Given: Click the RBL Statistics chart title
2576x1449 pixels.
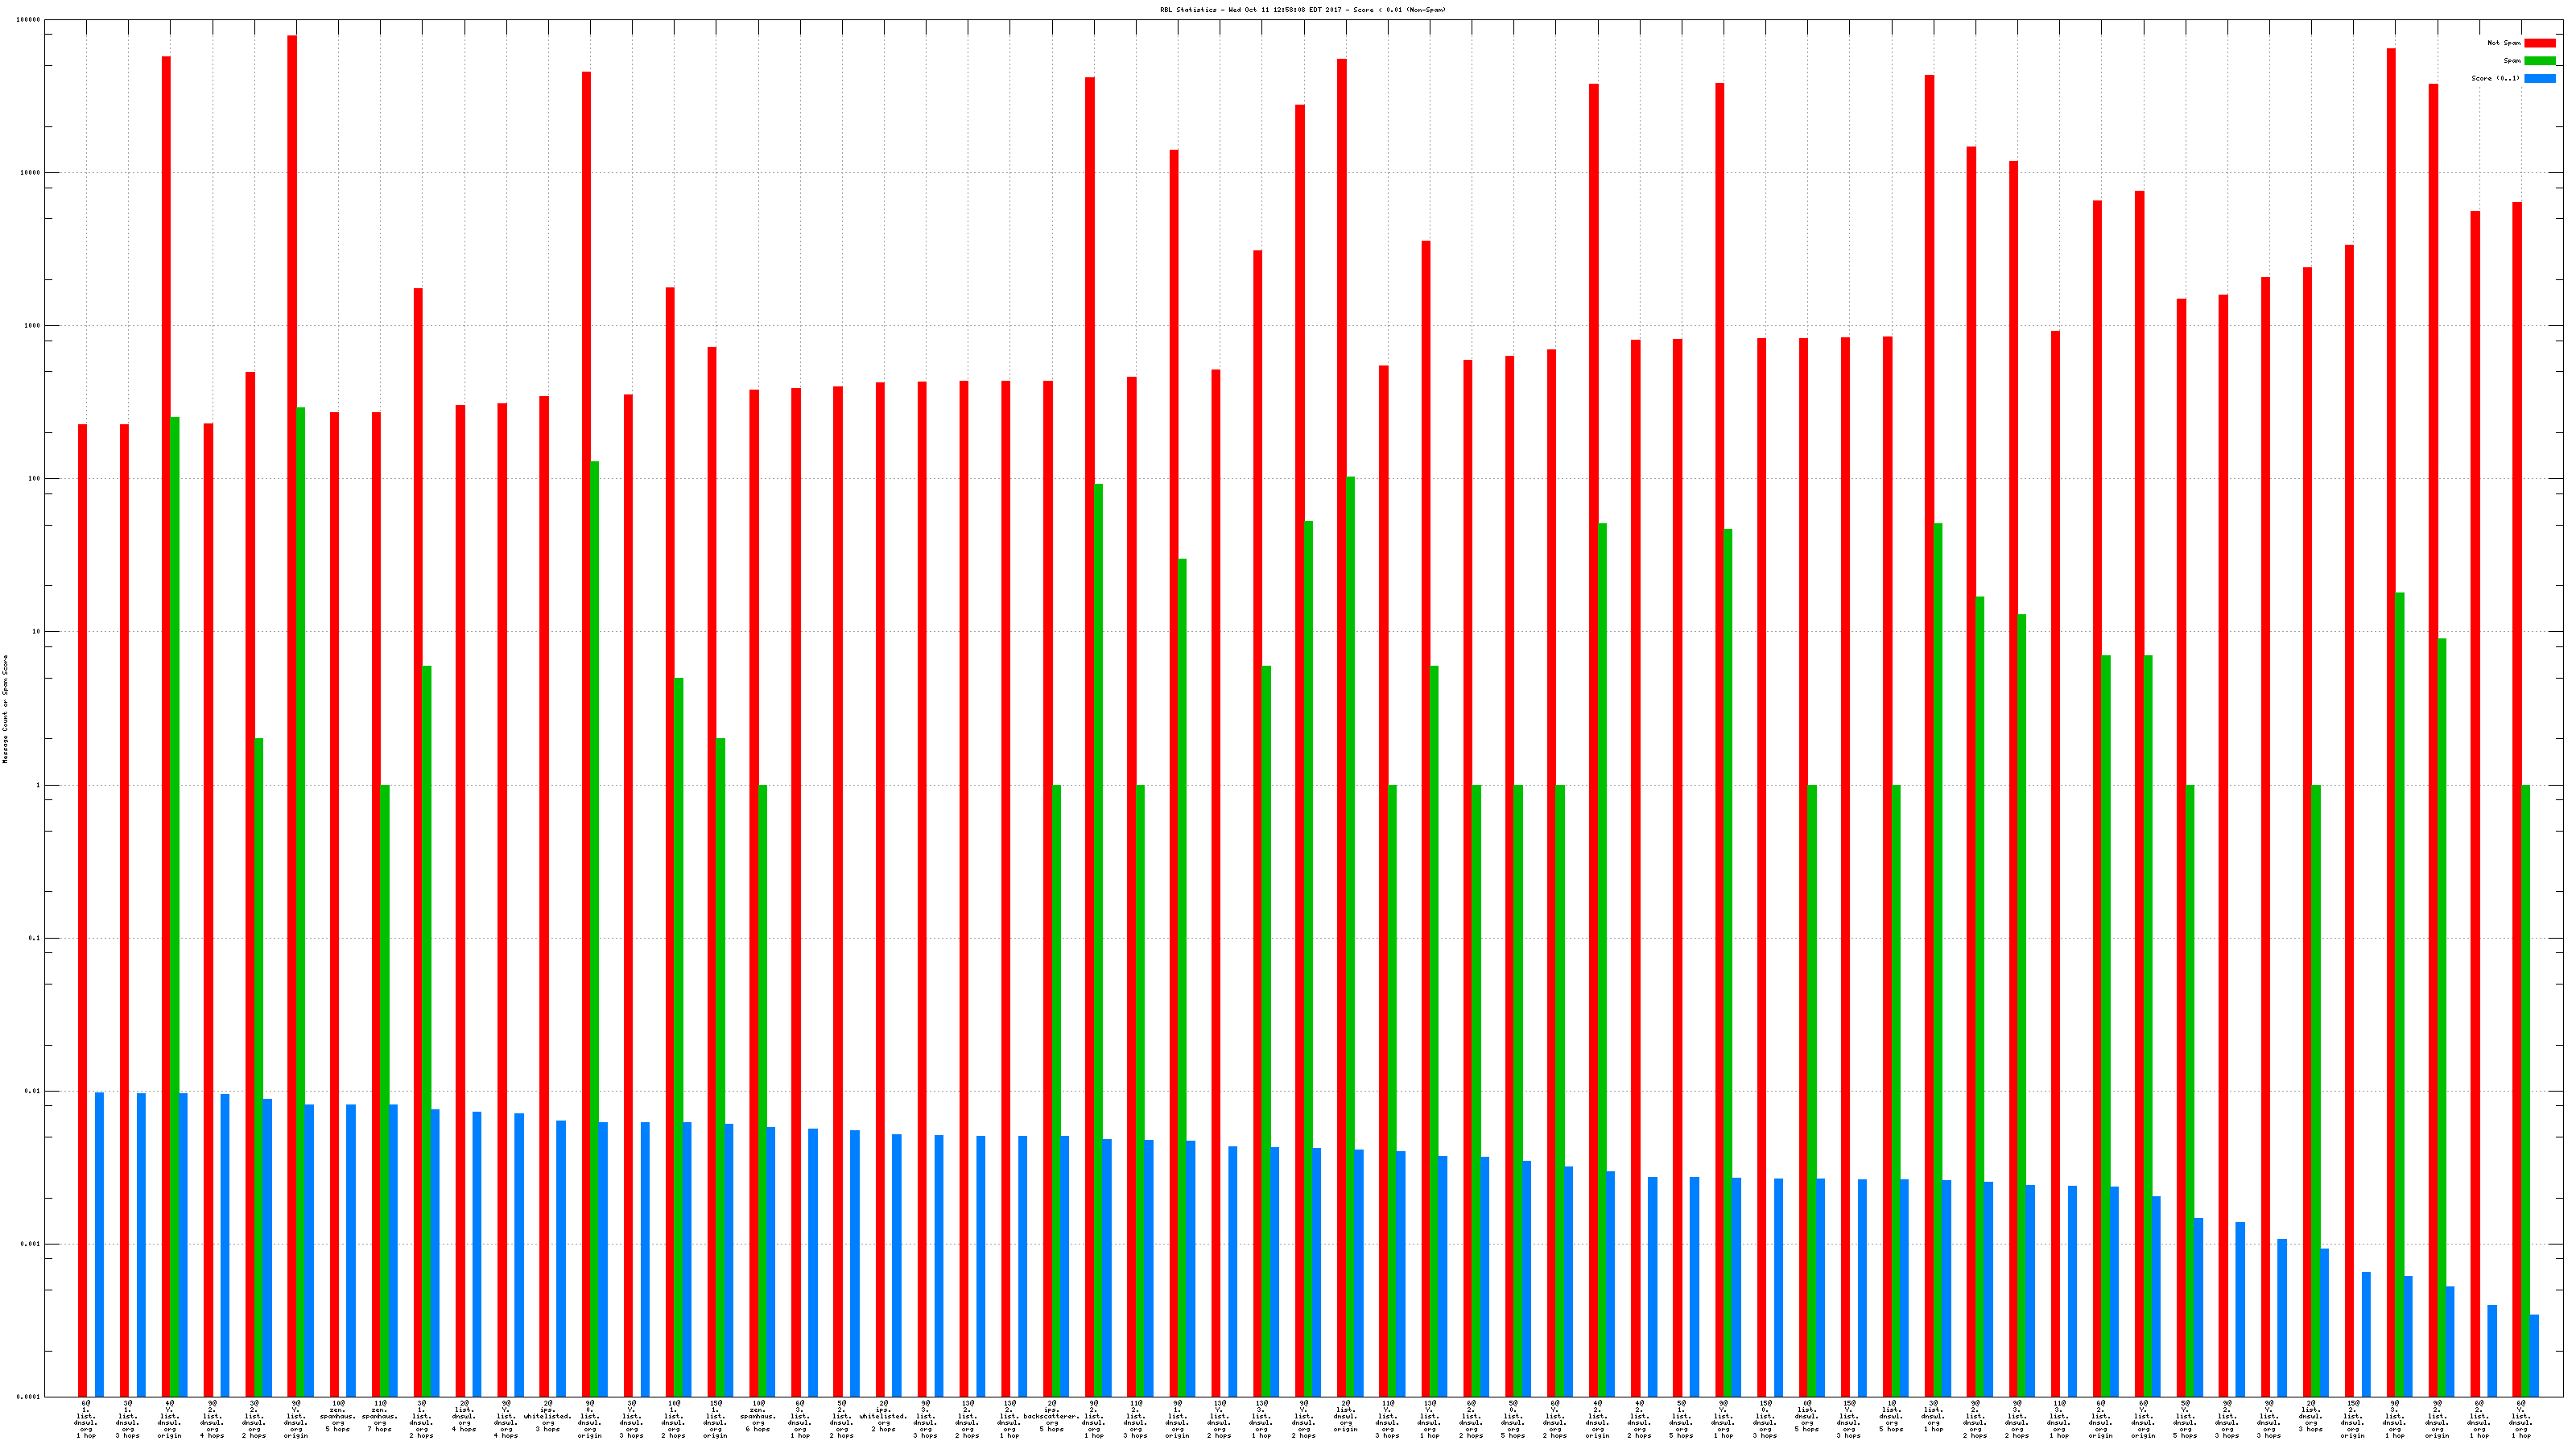Looking at the screenshot, I should 1302,10.
